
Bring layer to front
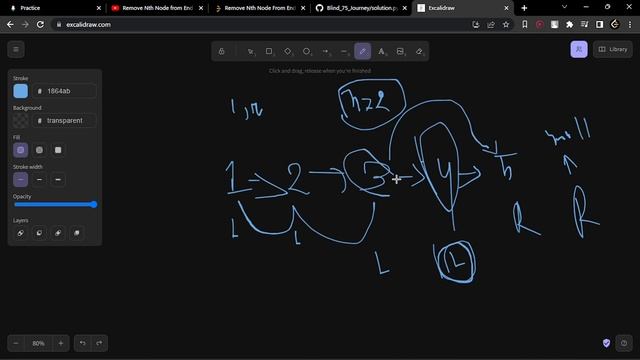click(77, 233)
